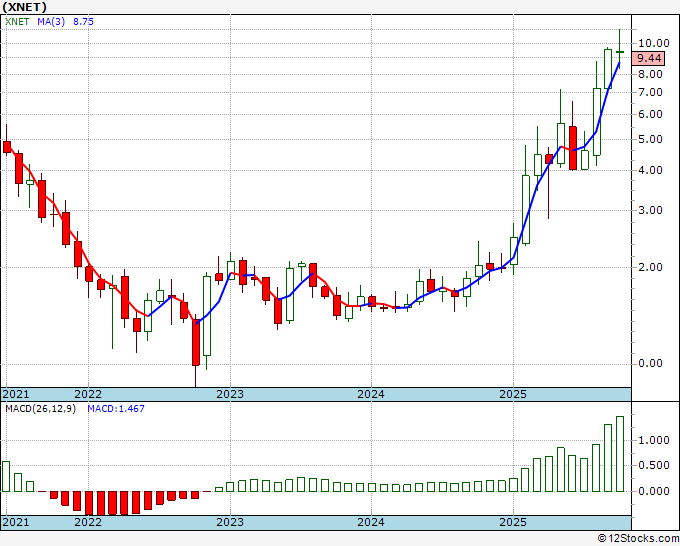Click 2022 on the MACD timeline
The image size is (680, 546).
pyautogui.click(x=88, y=522)
